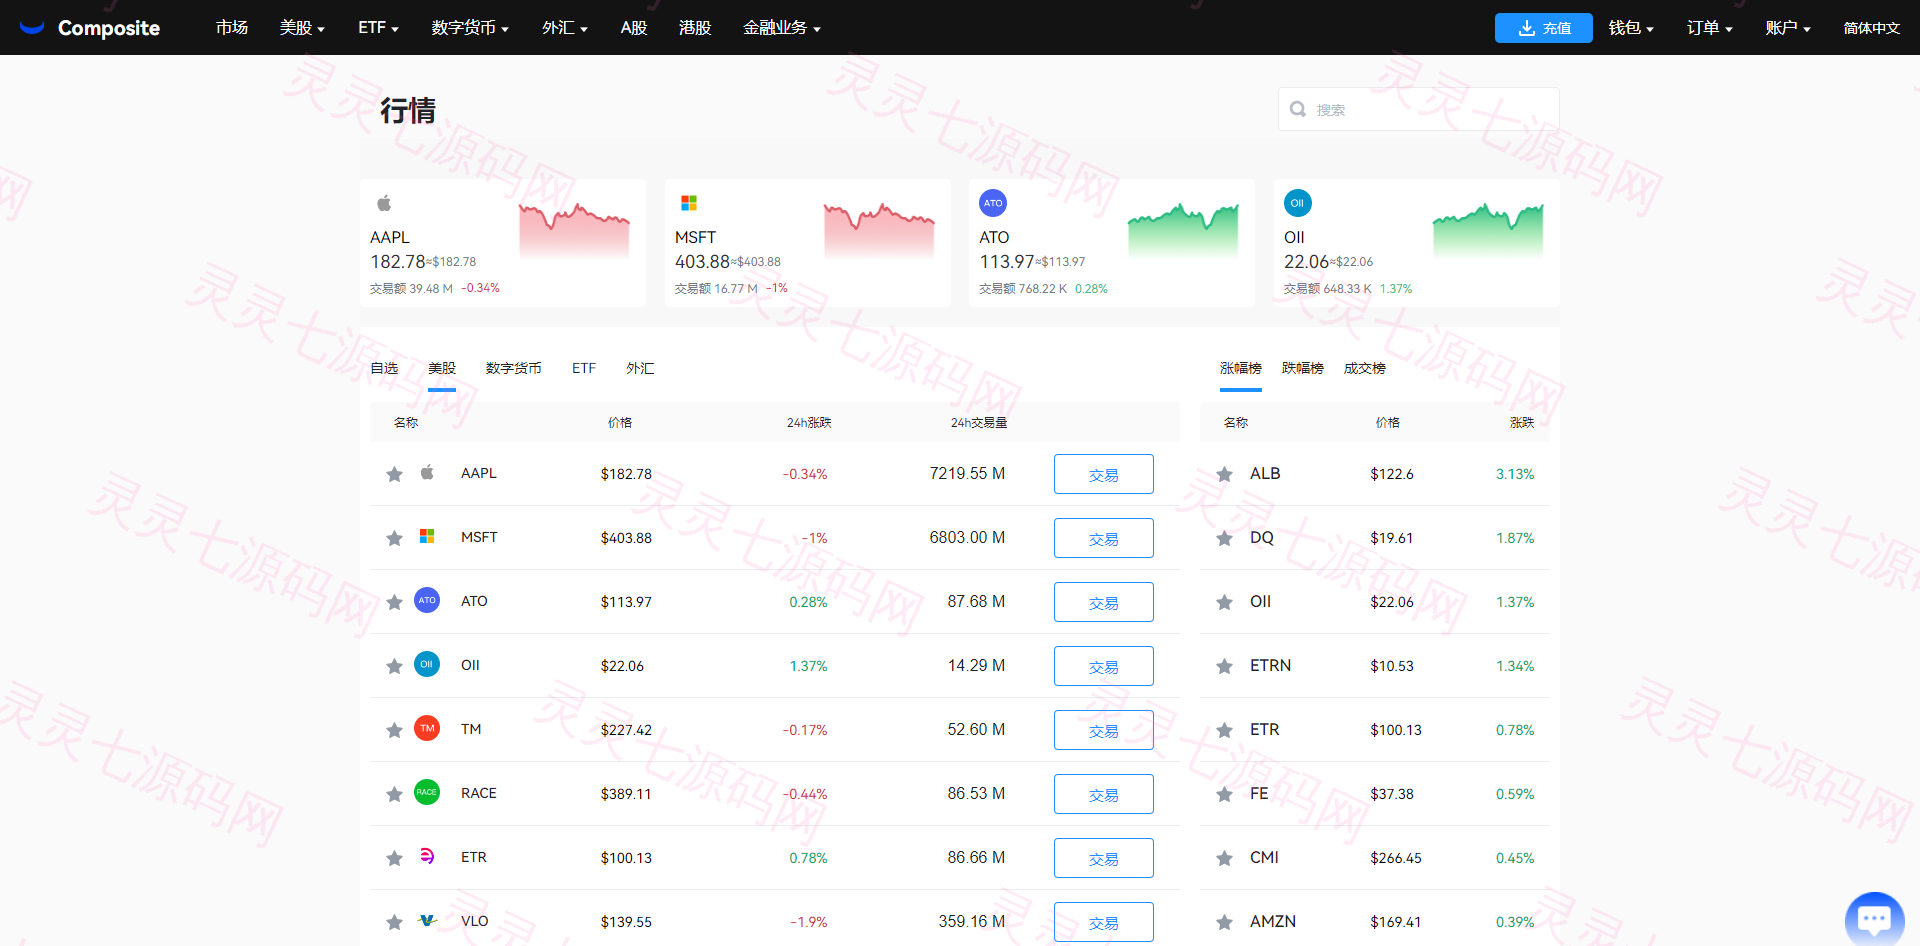Toggle favorite star for AMZN in gainers
This screenshot has width=1920, height=946.
(x=1224, y=922)
